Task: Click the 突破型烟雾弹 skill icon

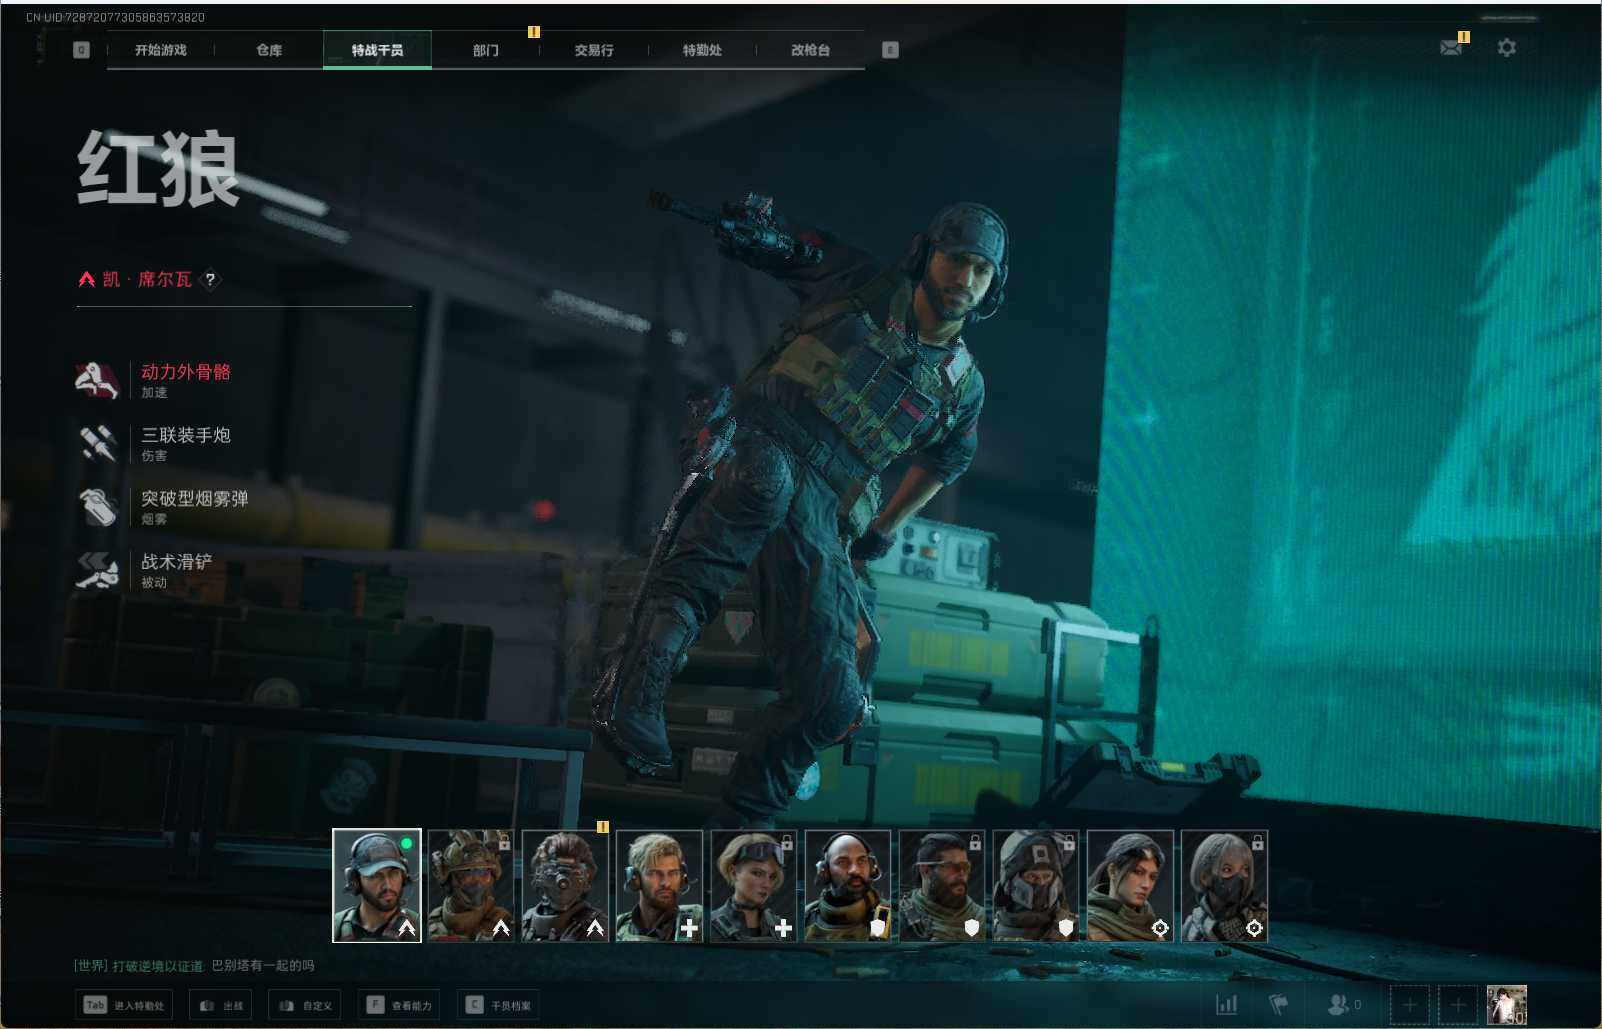Action: [97, 506]
